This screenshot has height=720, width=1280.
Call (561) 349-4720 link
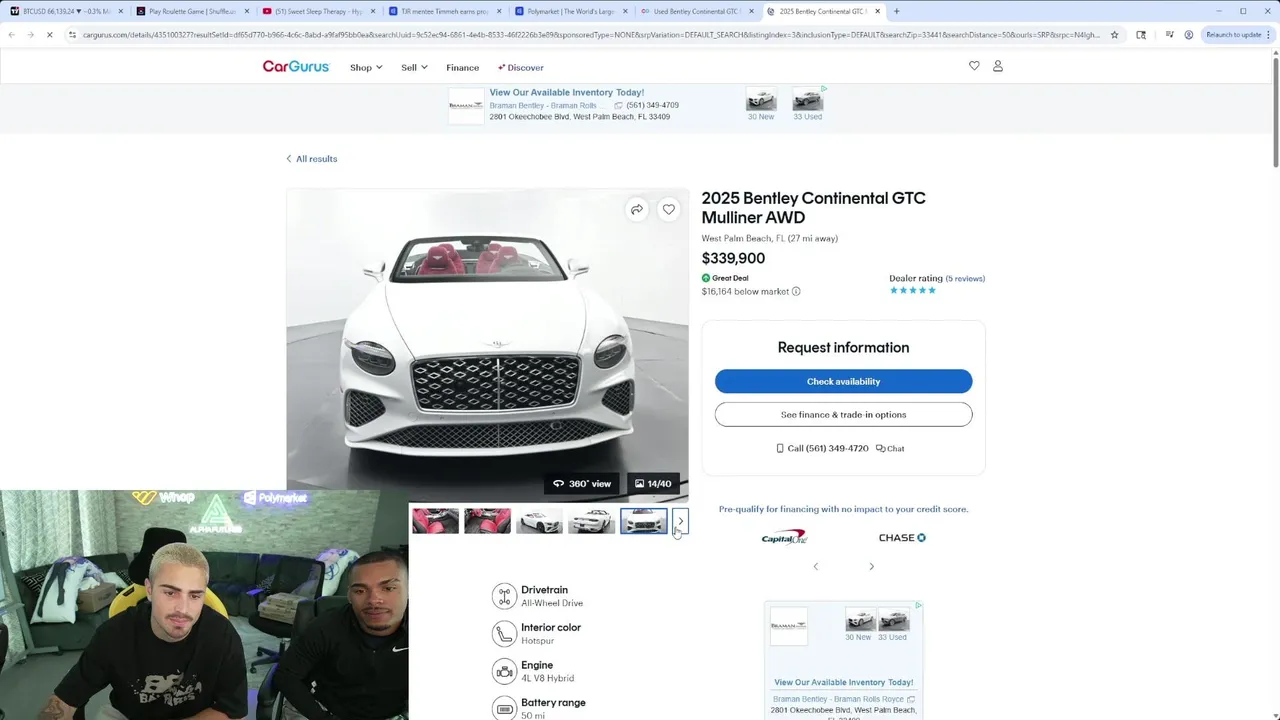[822, 448]
